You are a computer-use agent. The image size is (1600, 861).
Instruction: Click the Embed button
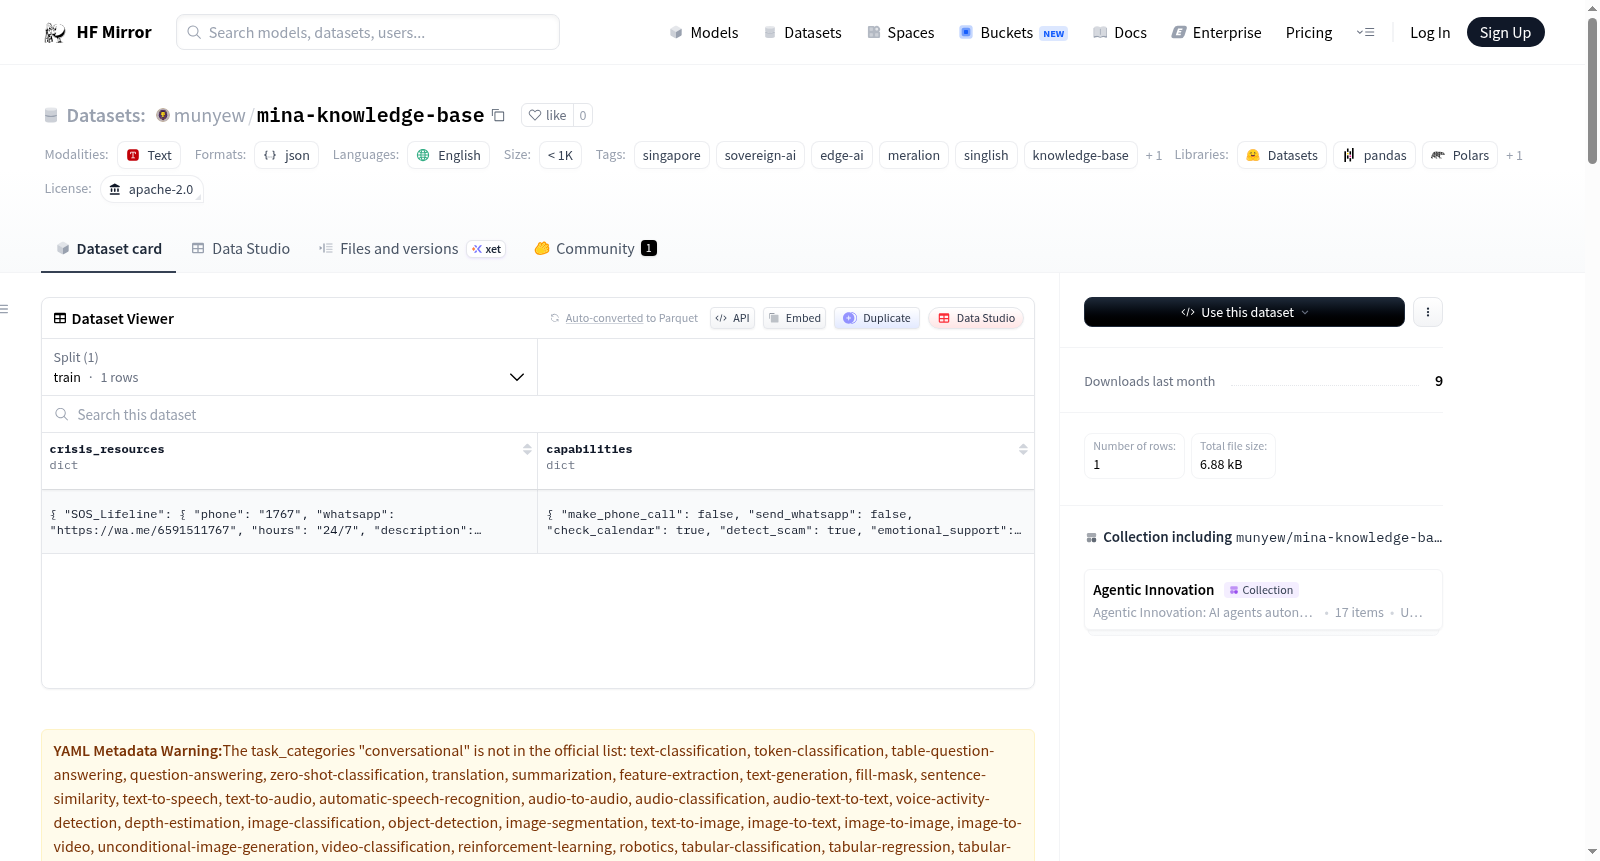[x=795, y=318]
